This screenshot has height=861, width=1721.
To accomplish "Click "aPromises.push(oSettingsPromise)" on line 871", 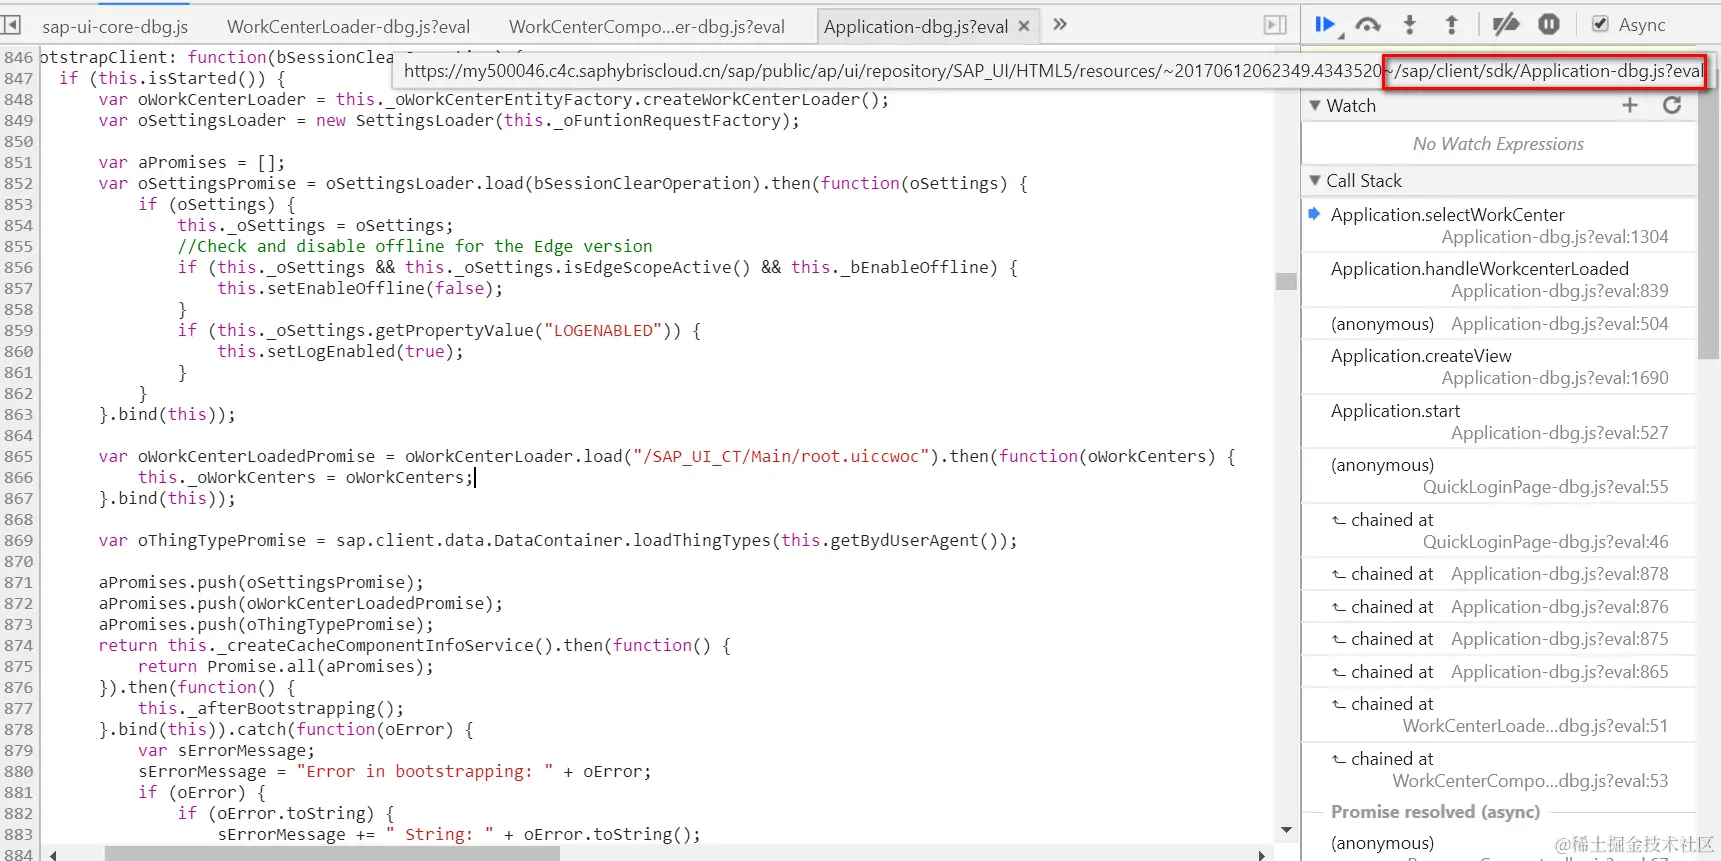I will pos(256,582).
